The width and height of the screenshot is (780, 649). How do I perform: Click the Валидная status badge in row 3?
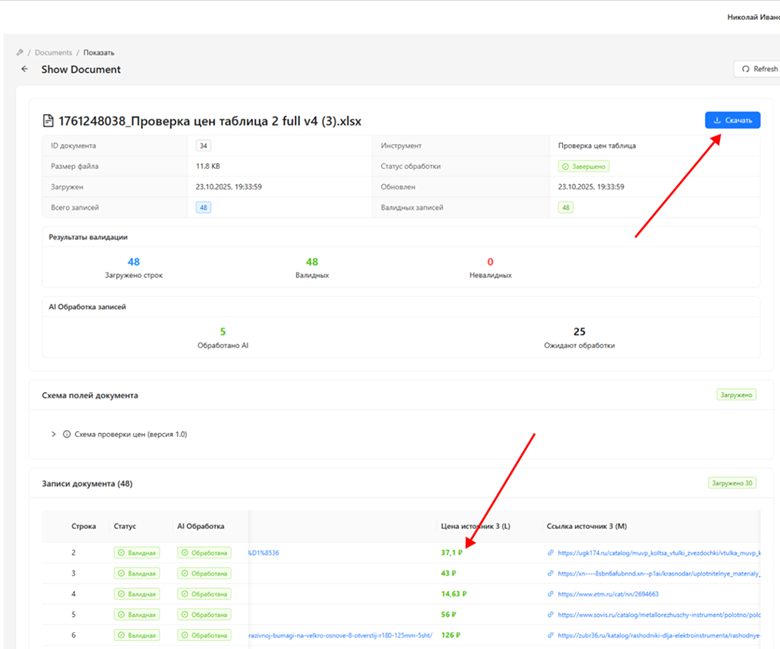click(136, 573)
